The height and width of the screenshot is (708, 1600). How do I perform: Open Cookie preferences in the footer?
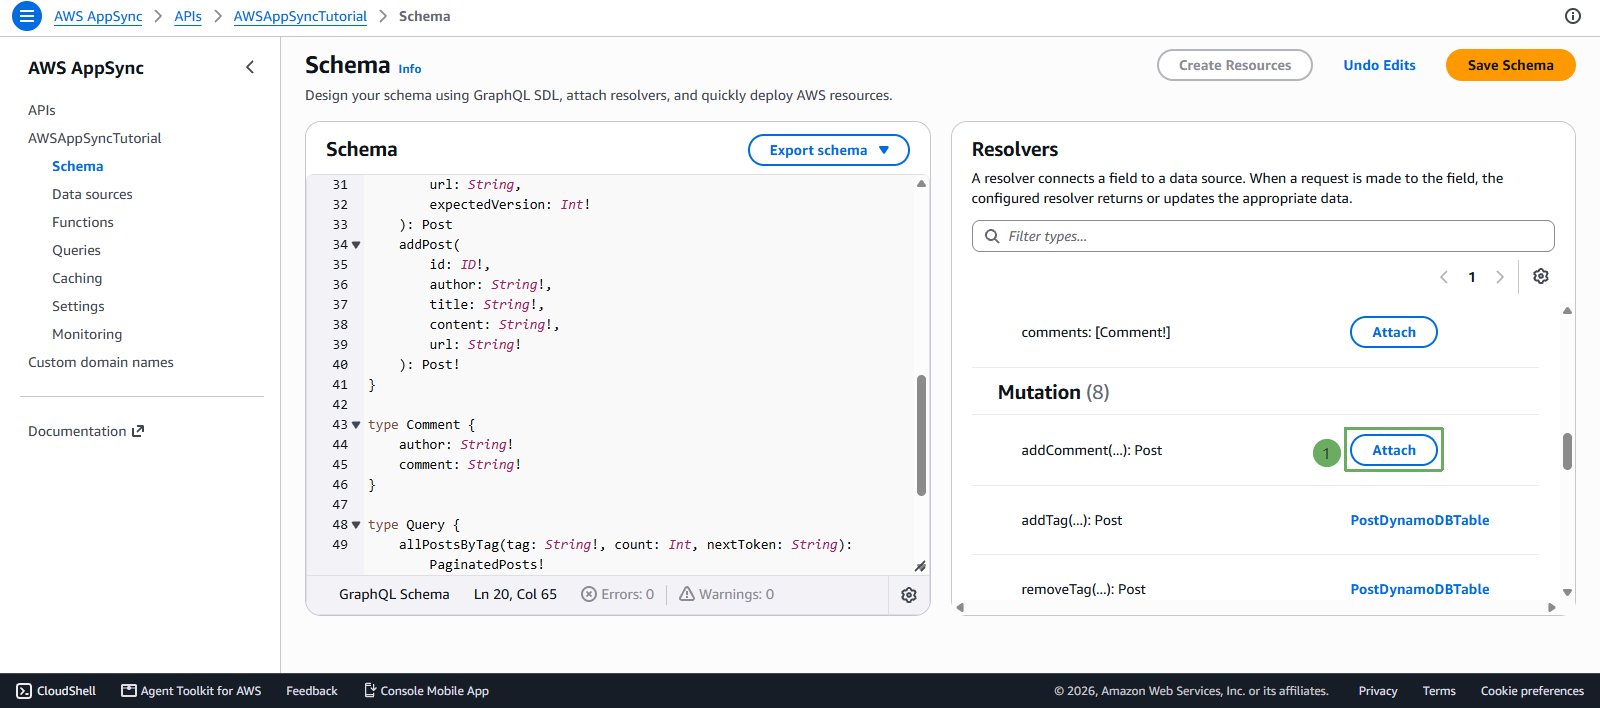click(1532, 691)
